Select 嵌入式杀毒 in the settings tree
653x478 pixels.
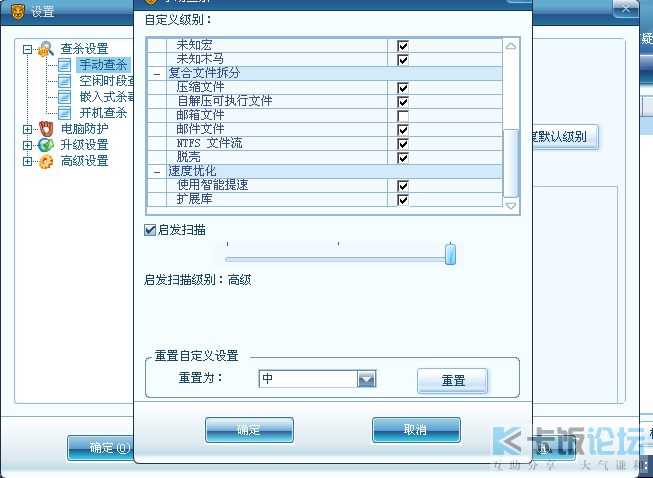107,97
